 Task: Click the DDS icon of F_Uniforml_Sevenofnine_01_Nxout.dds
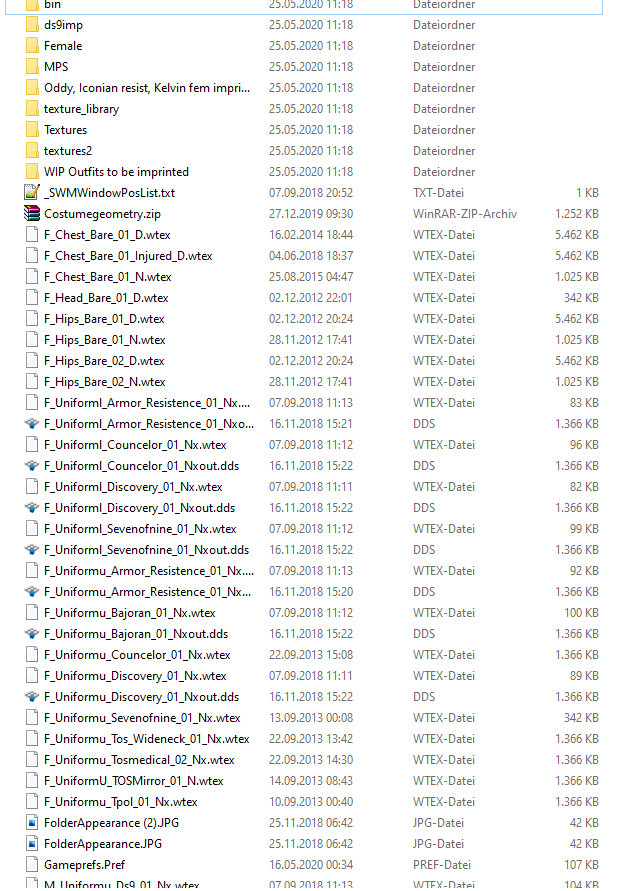(x=32, y=550)
